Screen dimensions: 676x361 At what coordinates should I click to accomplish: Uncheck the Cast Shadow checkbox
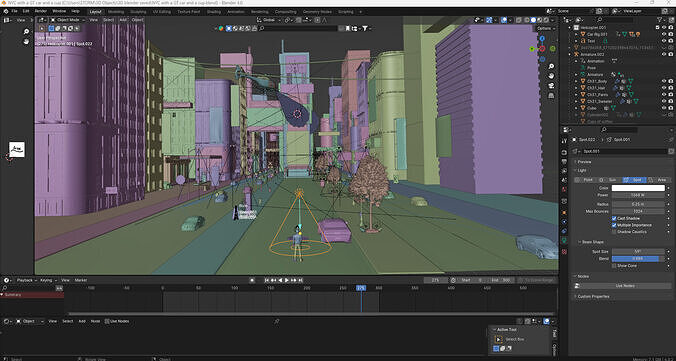[x=614, y=218]
